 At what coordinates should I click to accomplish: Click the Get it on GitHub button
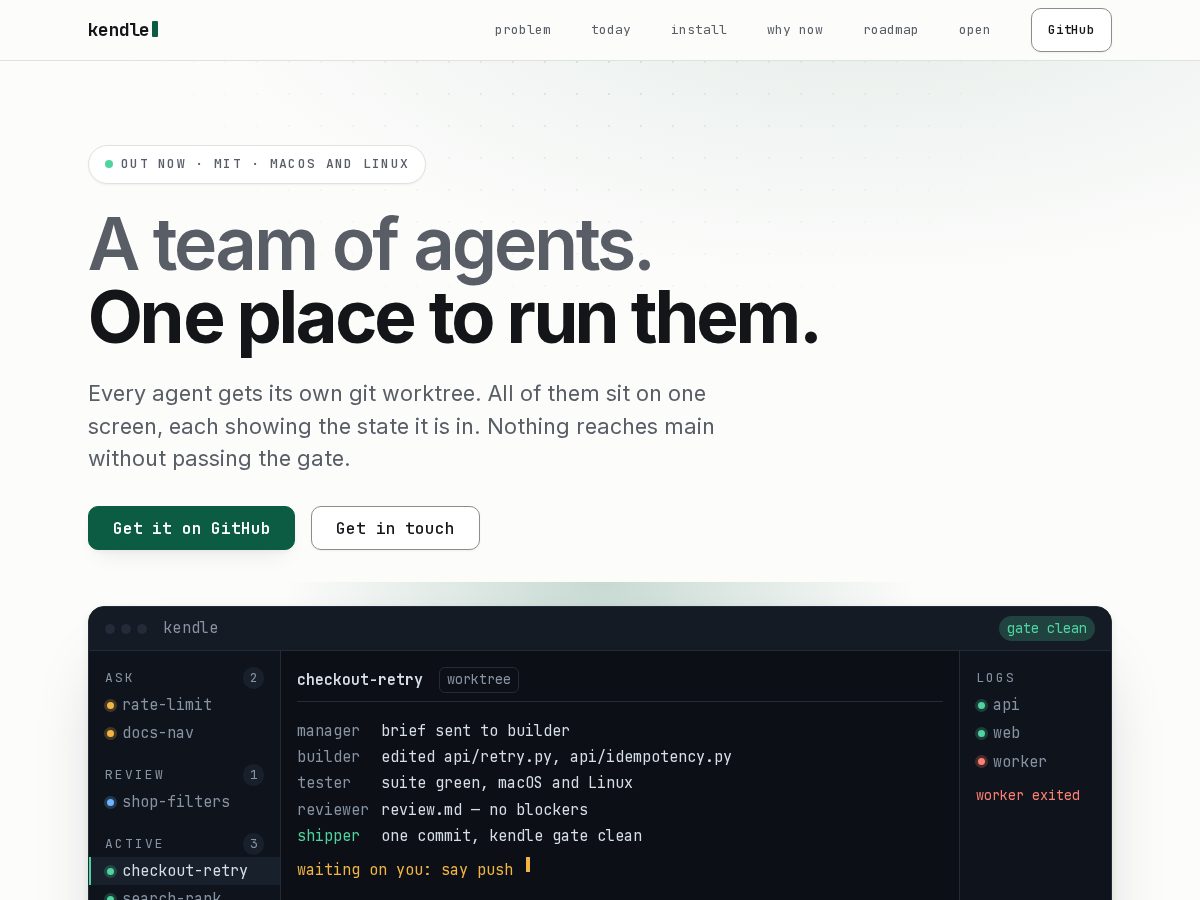click(191, 528)
